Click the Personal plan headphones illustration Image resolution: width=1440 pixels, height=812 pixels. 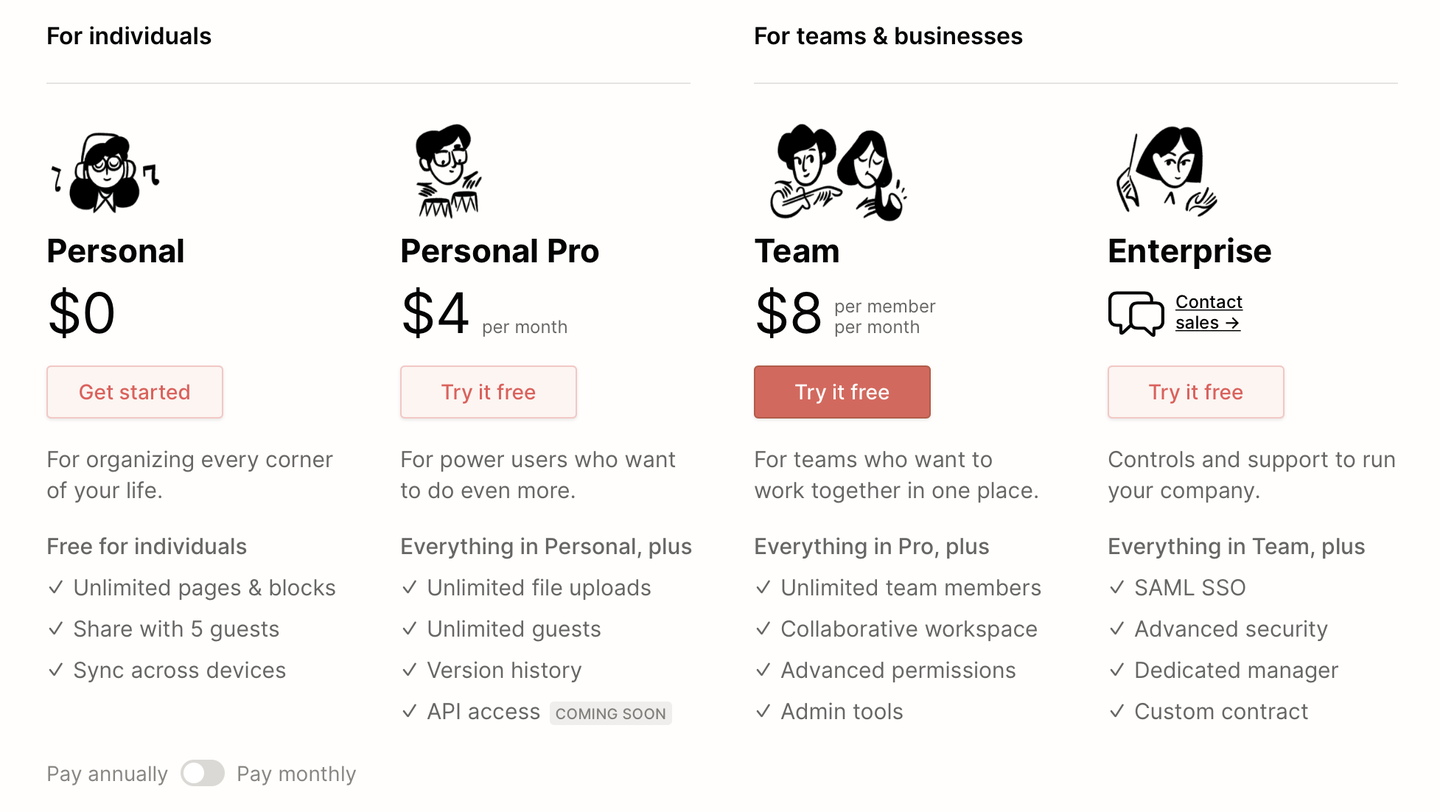(x=105, y=172)
